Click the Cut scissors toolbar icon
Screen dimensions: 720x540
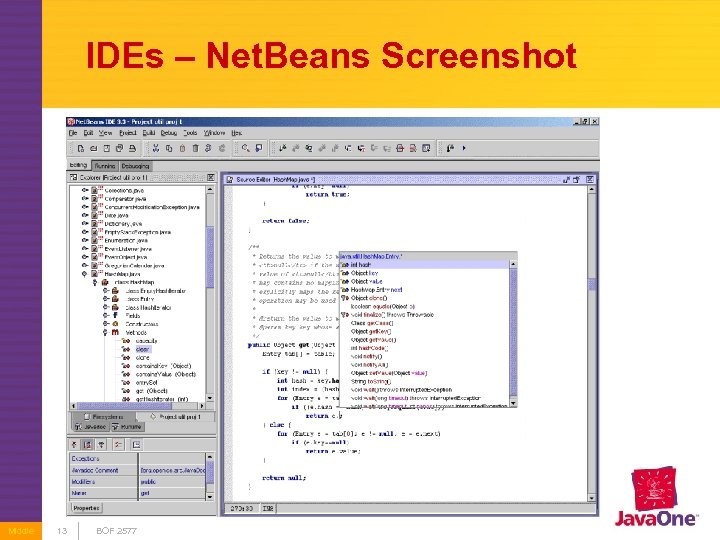pyautogui.click(x=156, y=148)
